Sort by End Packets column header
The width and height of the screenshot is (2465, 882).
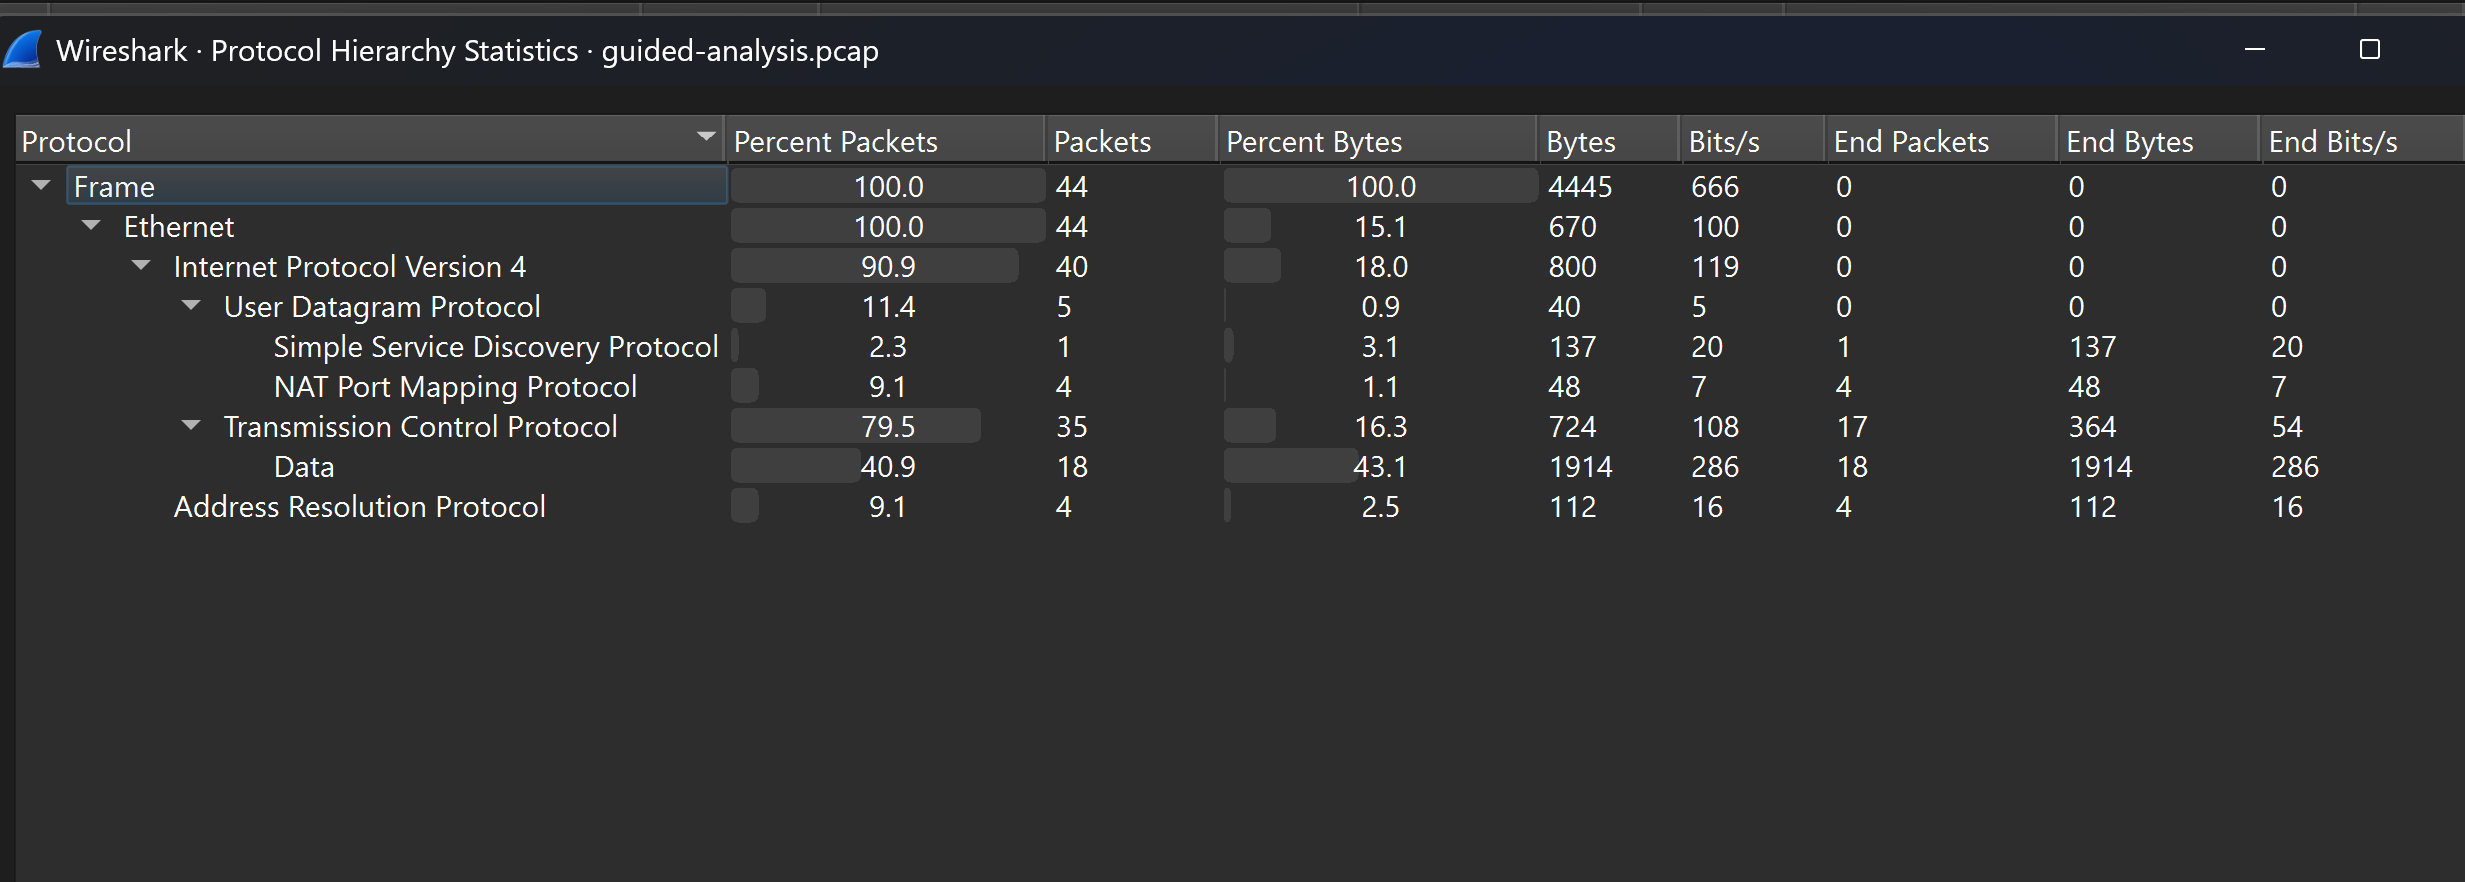[x=1942, y=141]
